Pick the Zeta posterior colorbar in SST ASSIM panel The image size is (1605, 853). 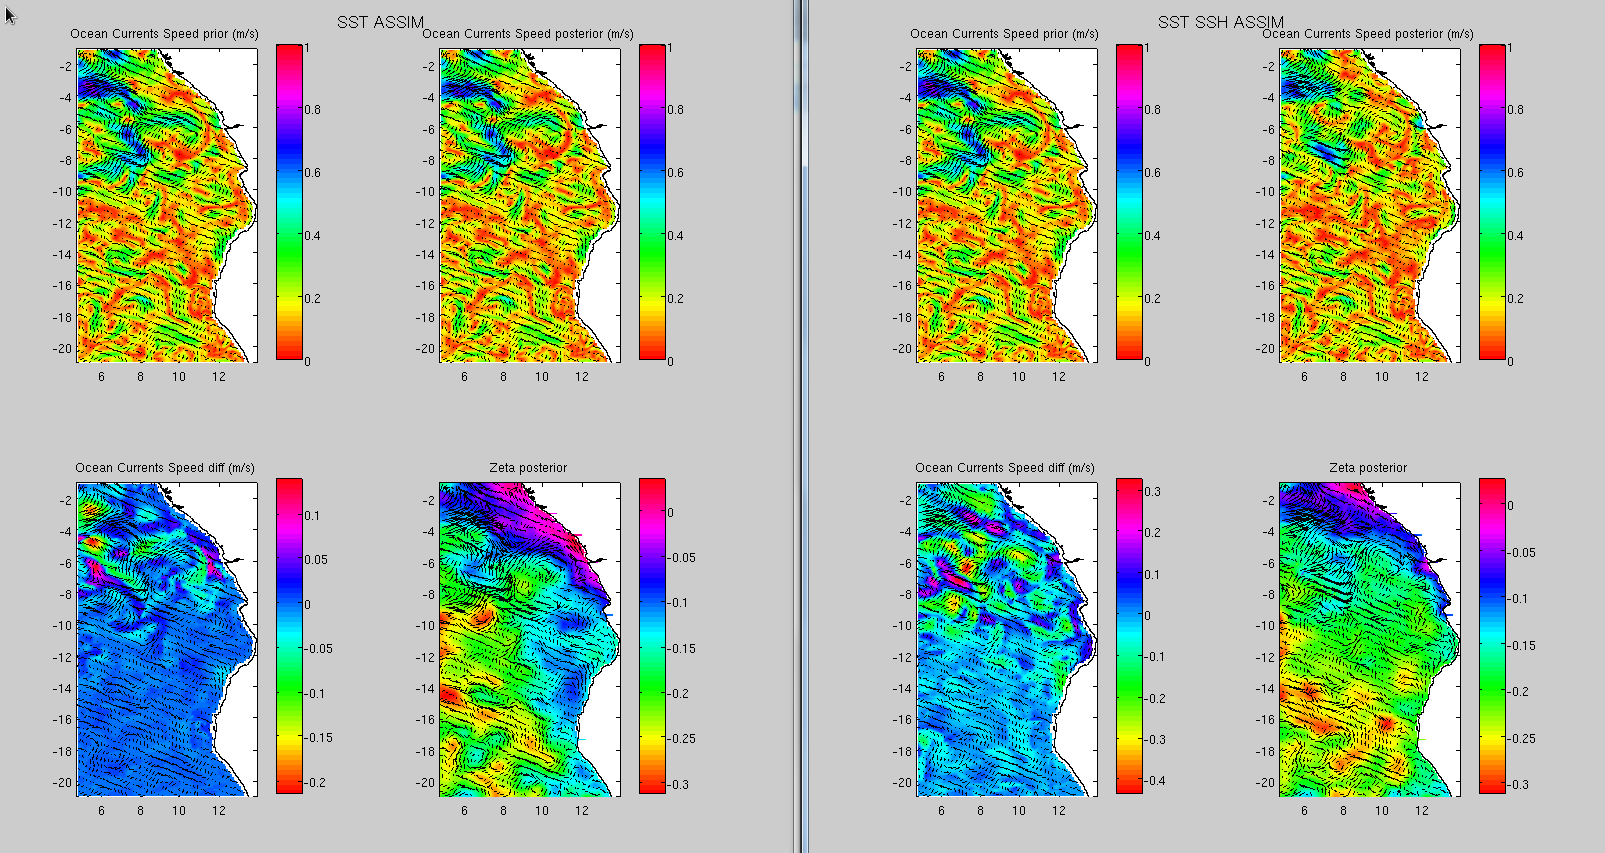[652, 636]
